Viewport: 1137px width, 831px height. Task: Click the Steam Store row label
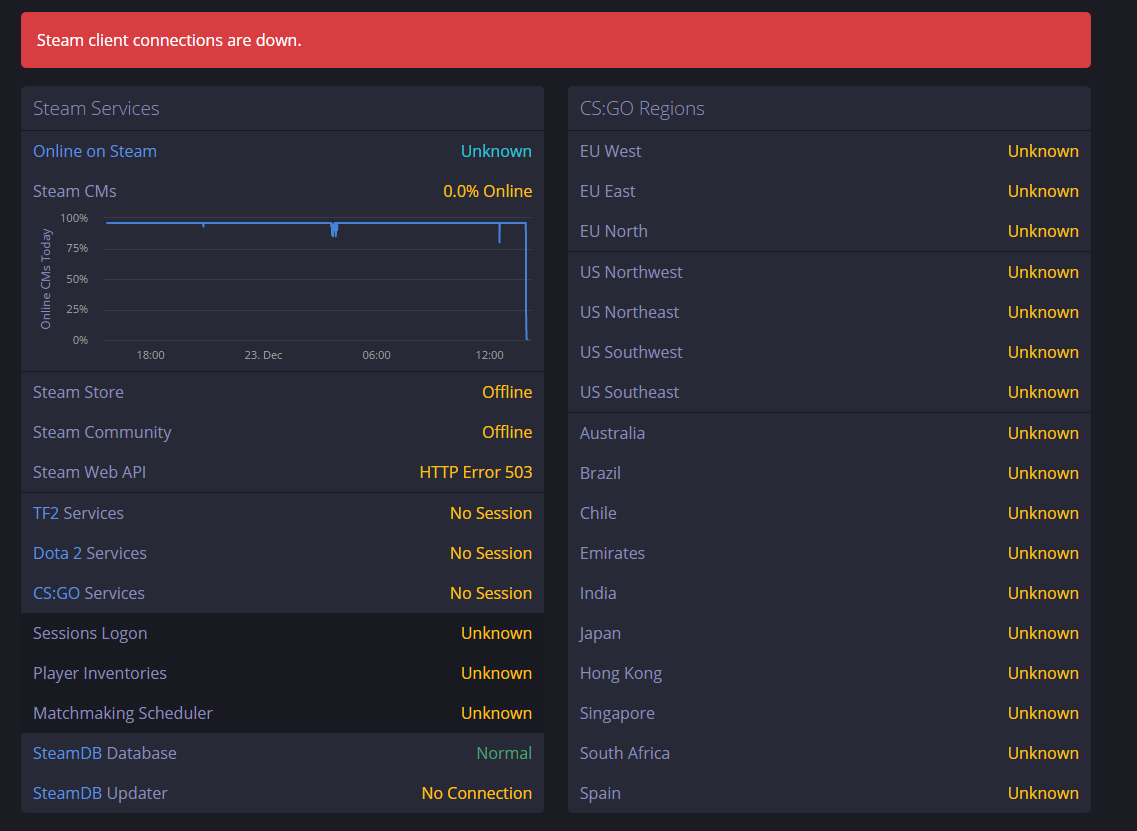[78, 392]
